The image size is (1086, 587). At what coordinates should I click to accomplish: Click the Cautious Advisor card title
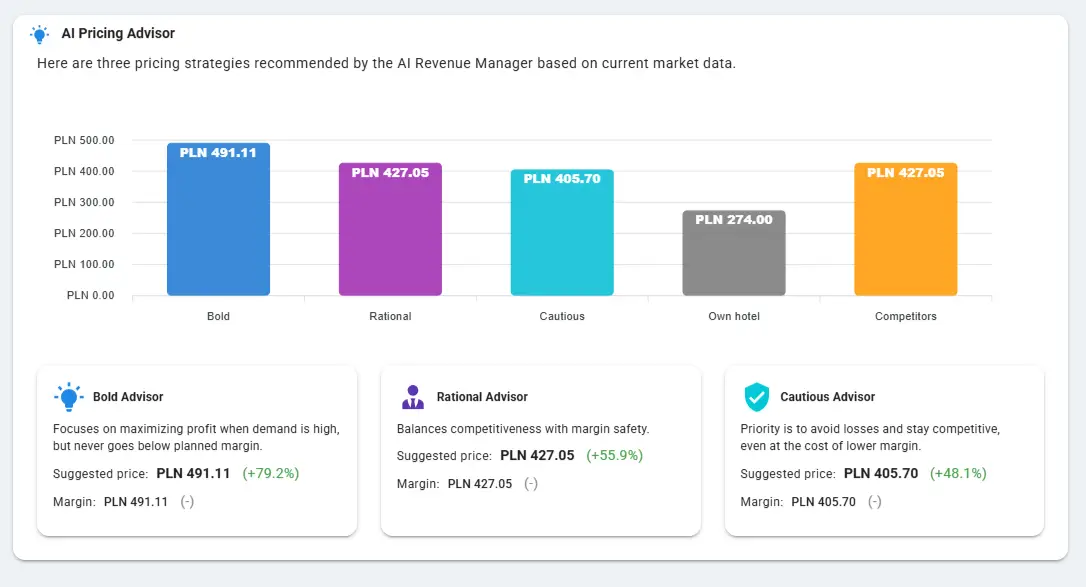[x=827, y=397]
